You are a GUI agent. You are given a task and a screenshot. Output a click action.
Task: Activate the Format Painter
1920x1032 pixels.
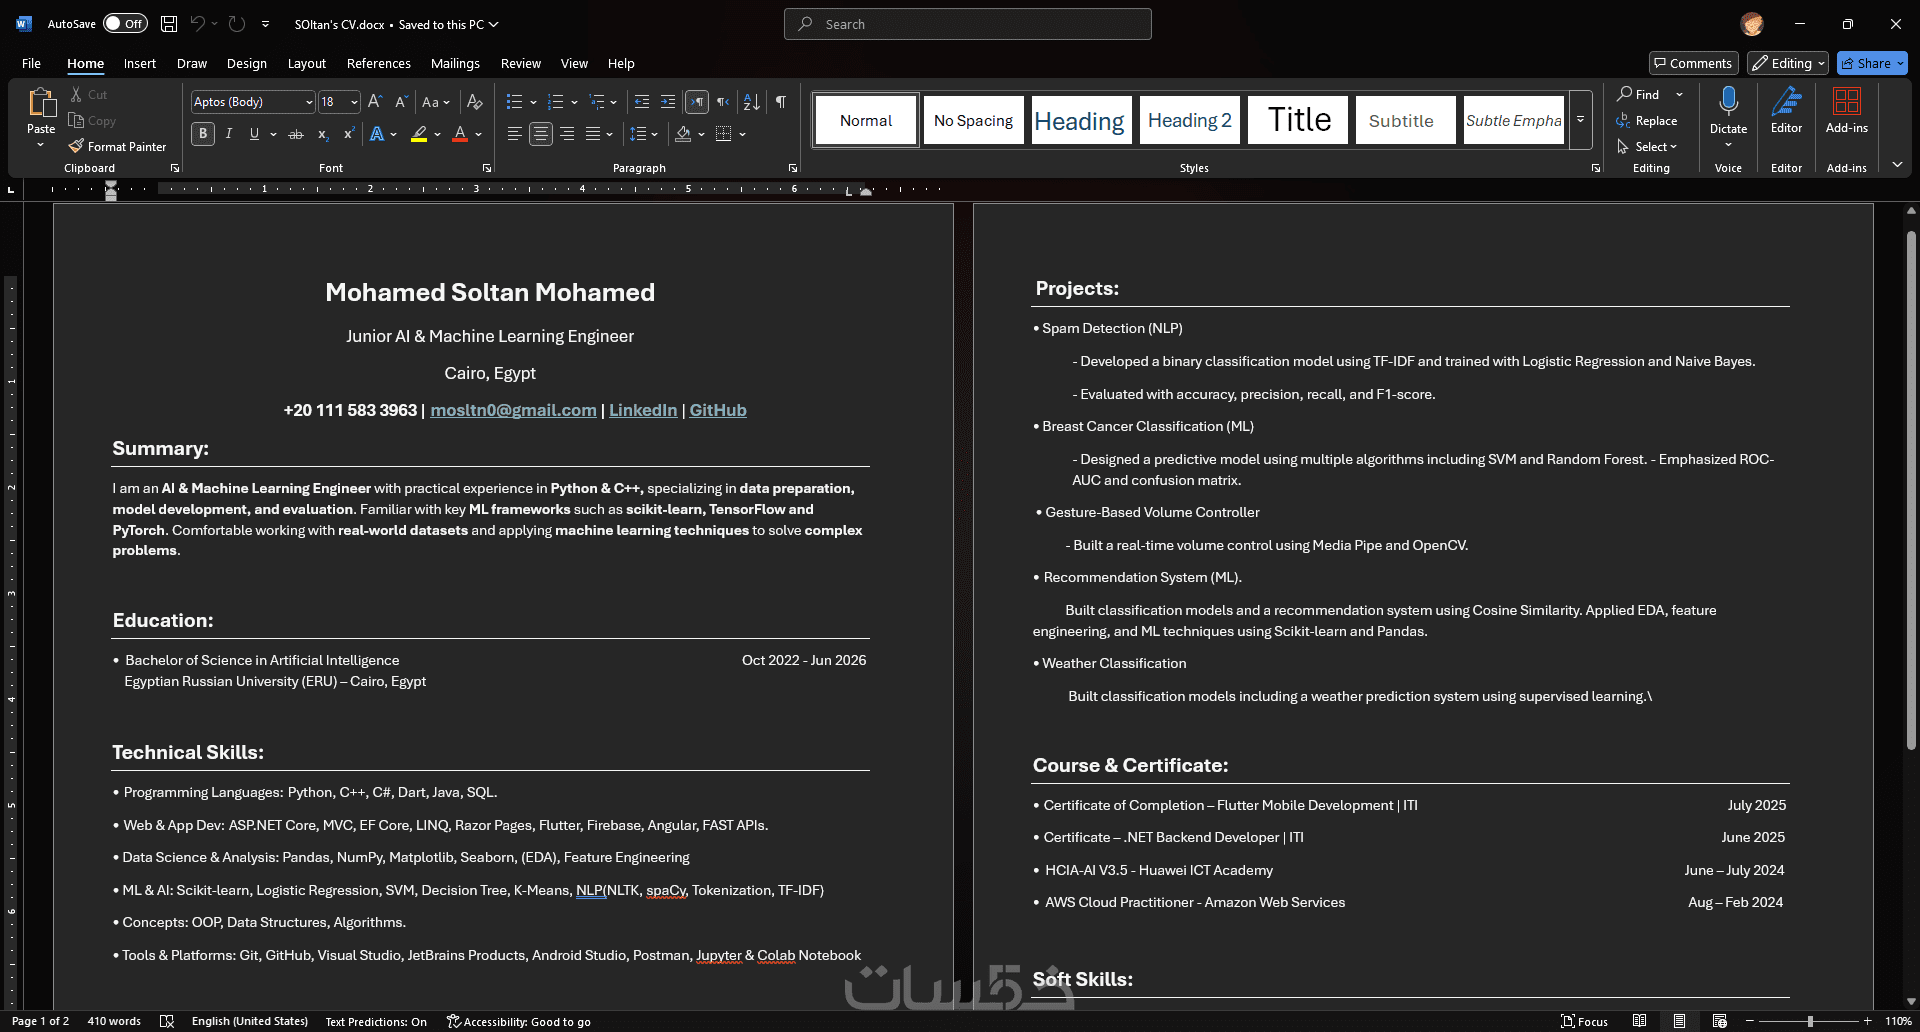pyautogui.click(x=117, y=146)
